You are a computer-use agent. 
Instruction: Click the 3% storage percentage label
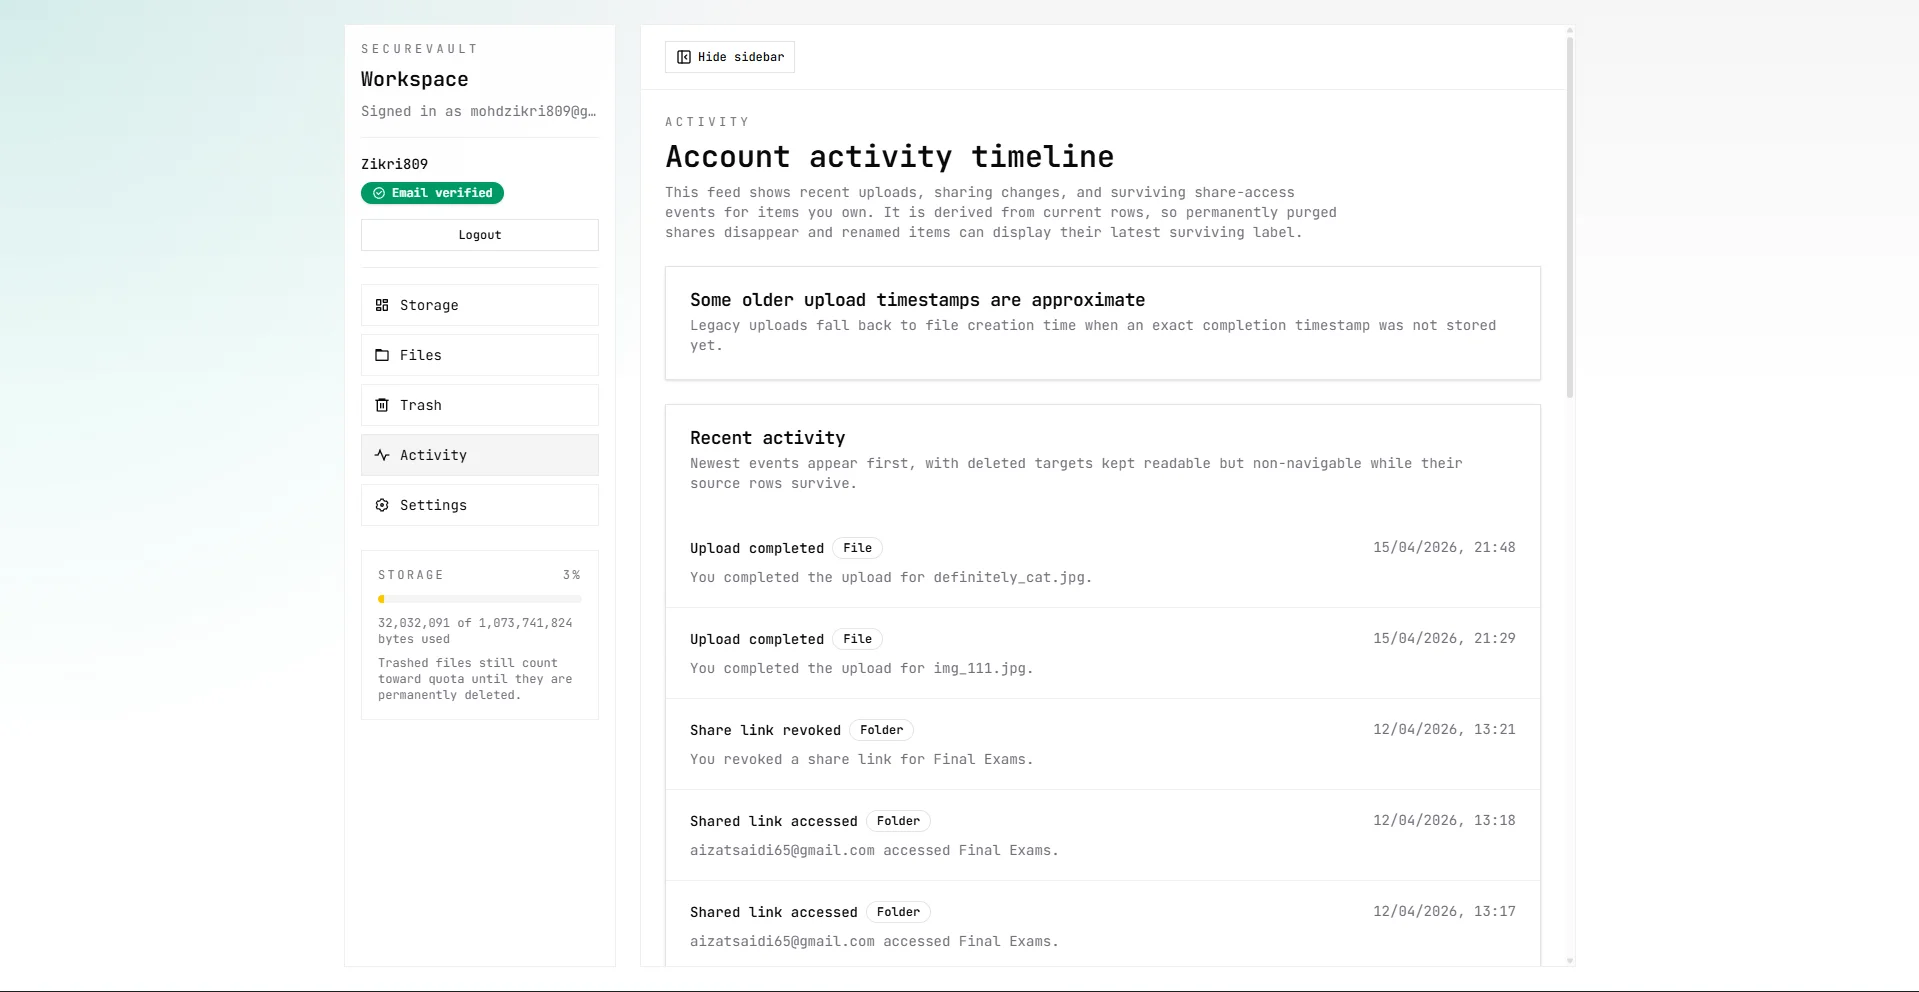click(x=571, y=575)
